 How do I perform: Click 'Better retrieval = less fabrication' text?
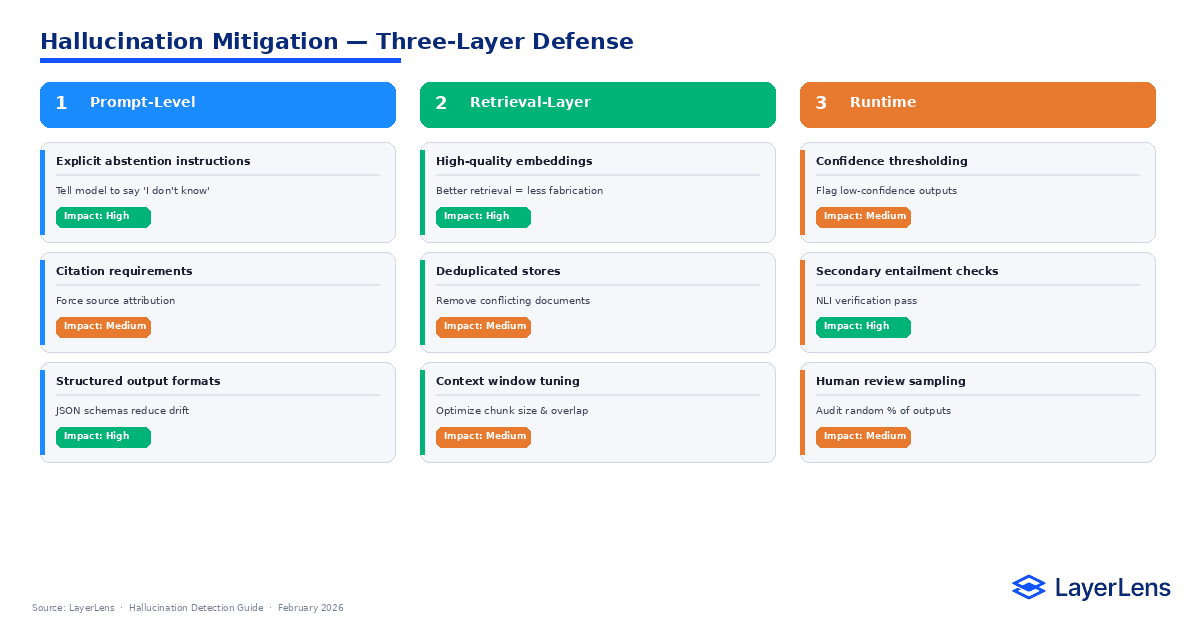519,191
